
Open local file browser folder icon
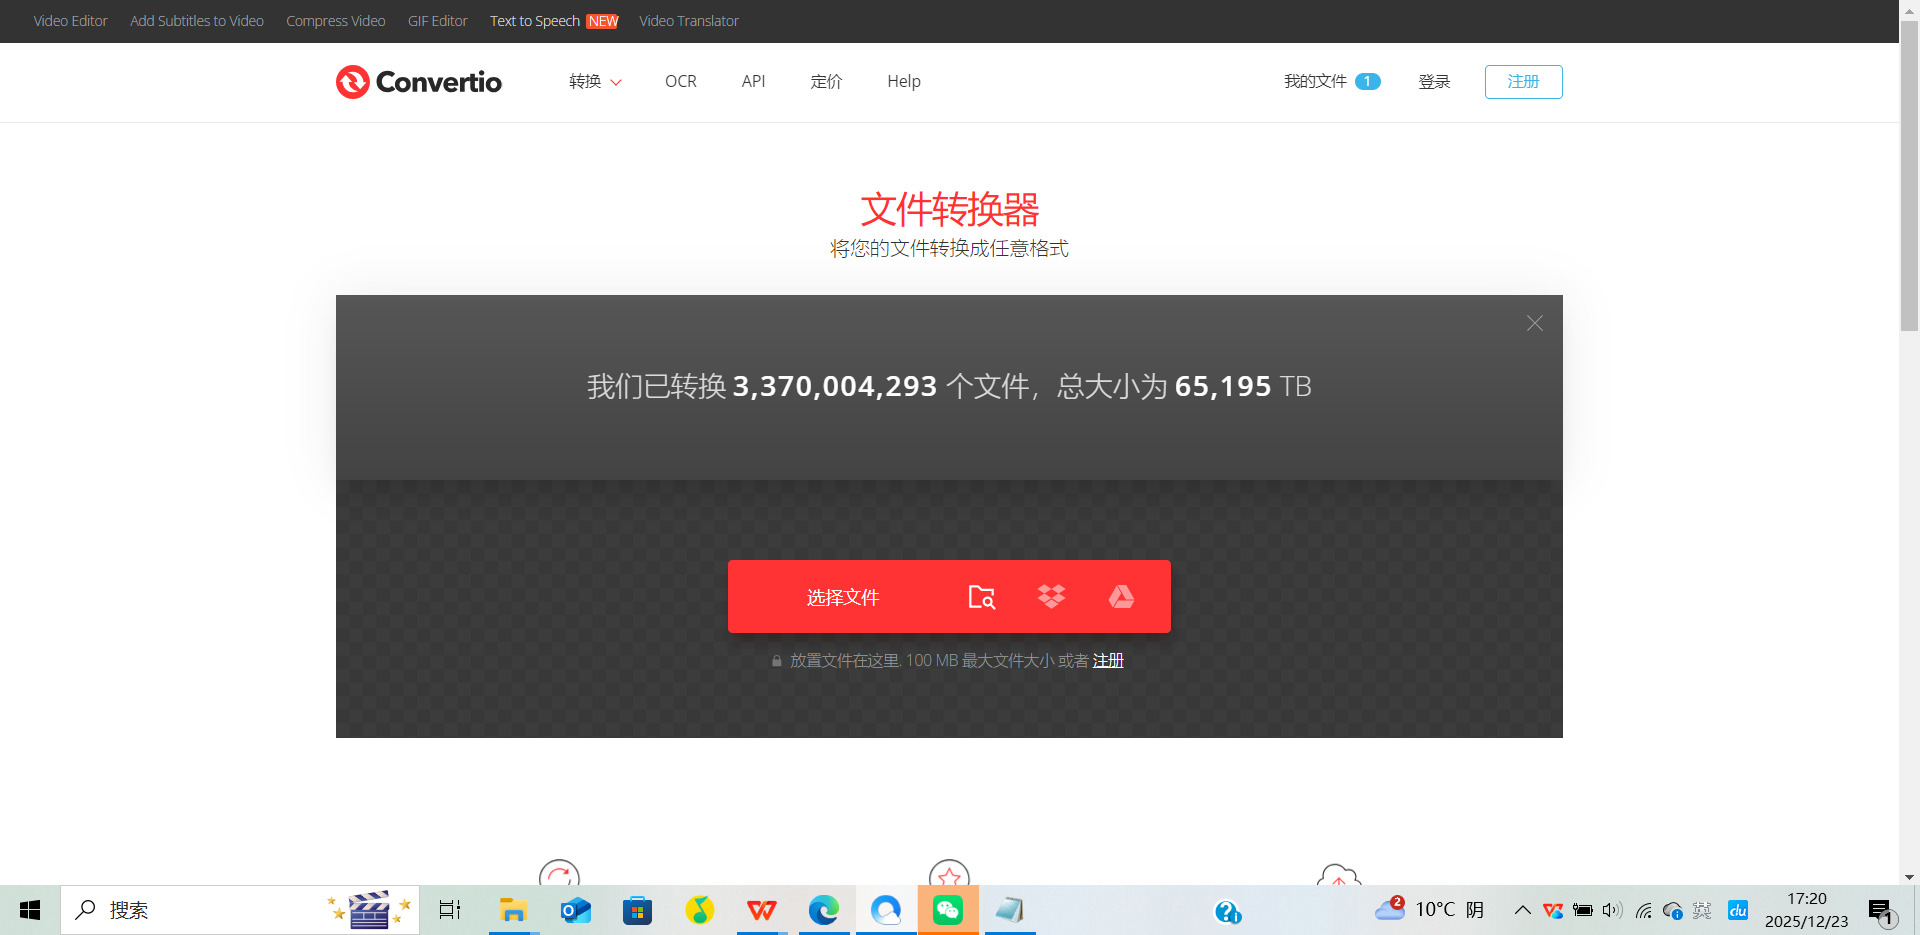click(x=982, y=597)
